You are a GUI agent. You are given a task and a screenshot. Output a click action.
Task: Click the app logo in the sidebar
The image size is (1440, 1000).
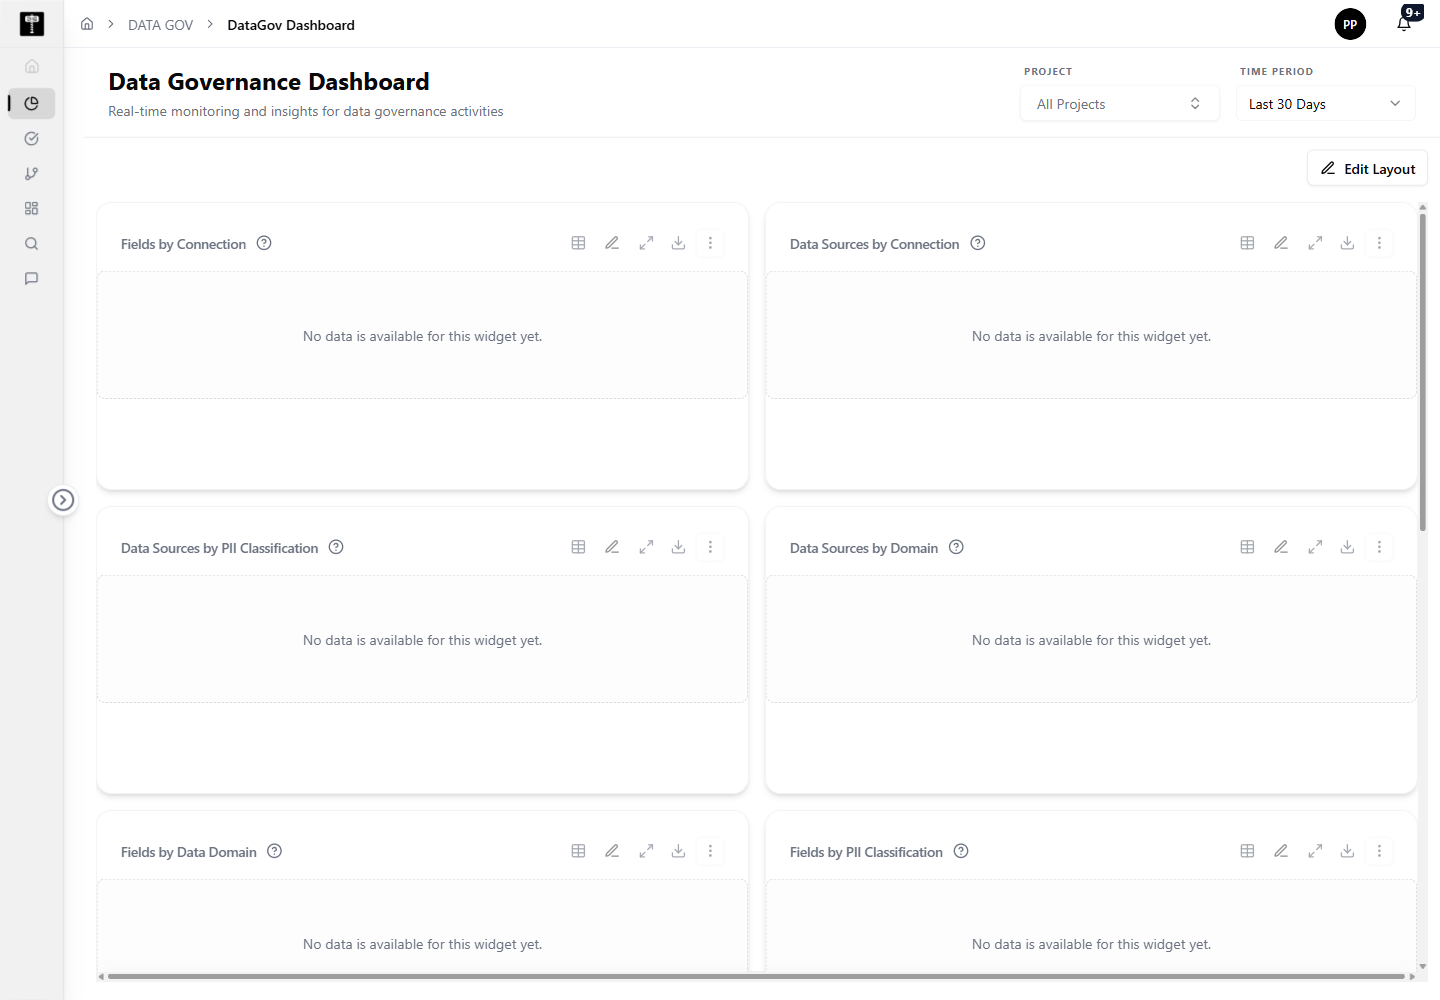point(32,24)
